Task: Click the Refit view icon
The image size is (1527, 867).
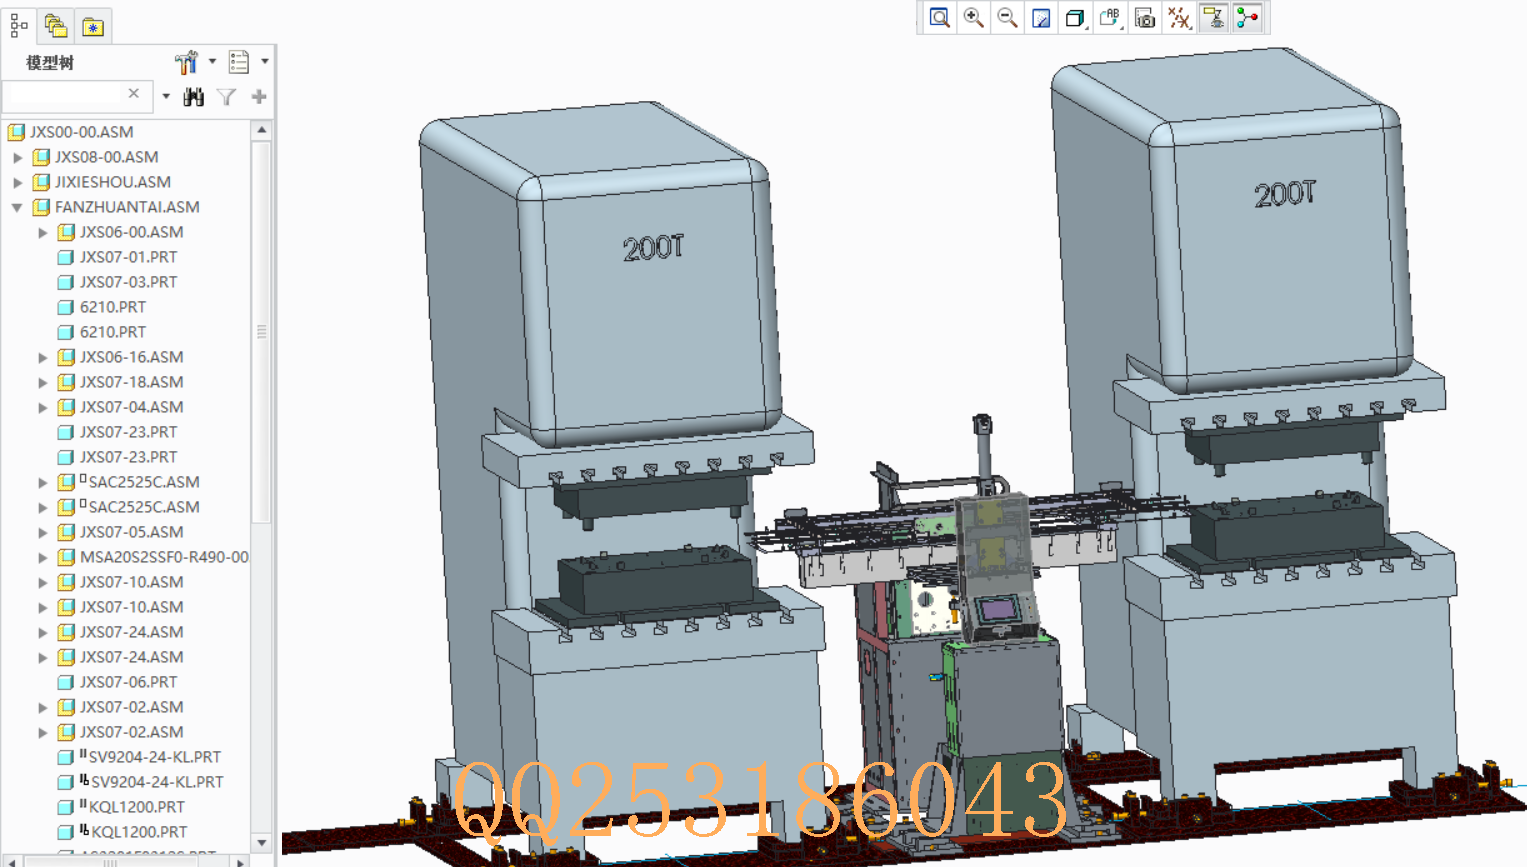Action: (939, 18)
